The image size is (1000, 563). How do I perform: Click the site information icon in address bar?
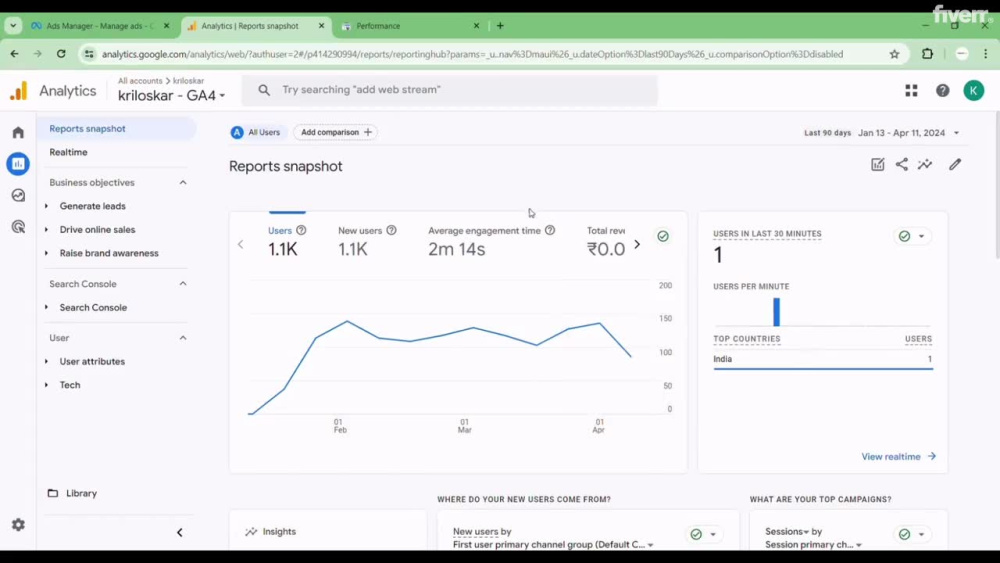(89, 54)
